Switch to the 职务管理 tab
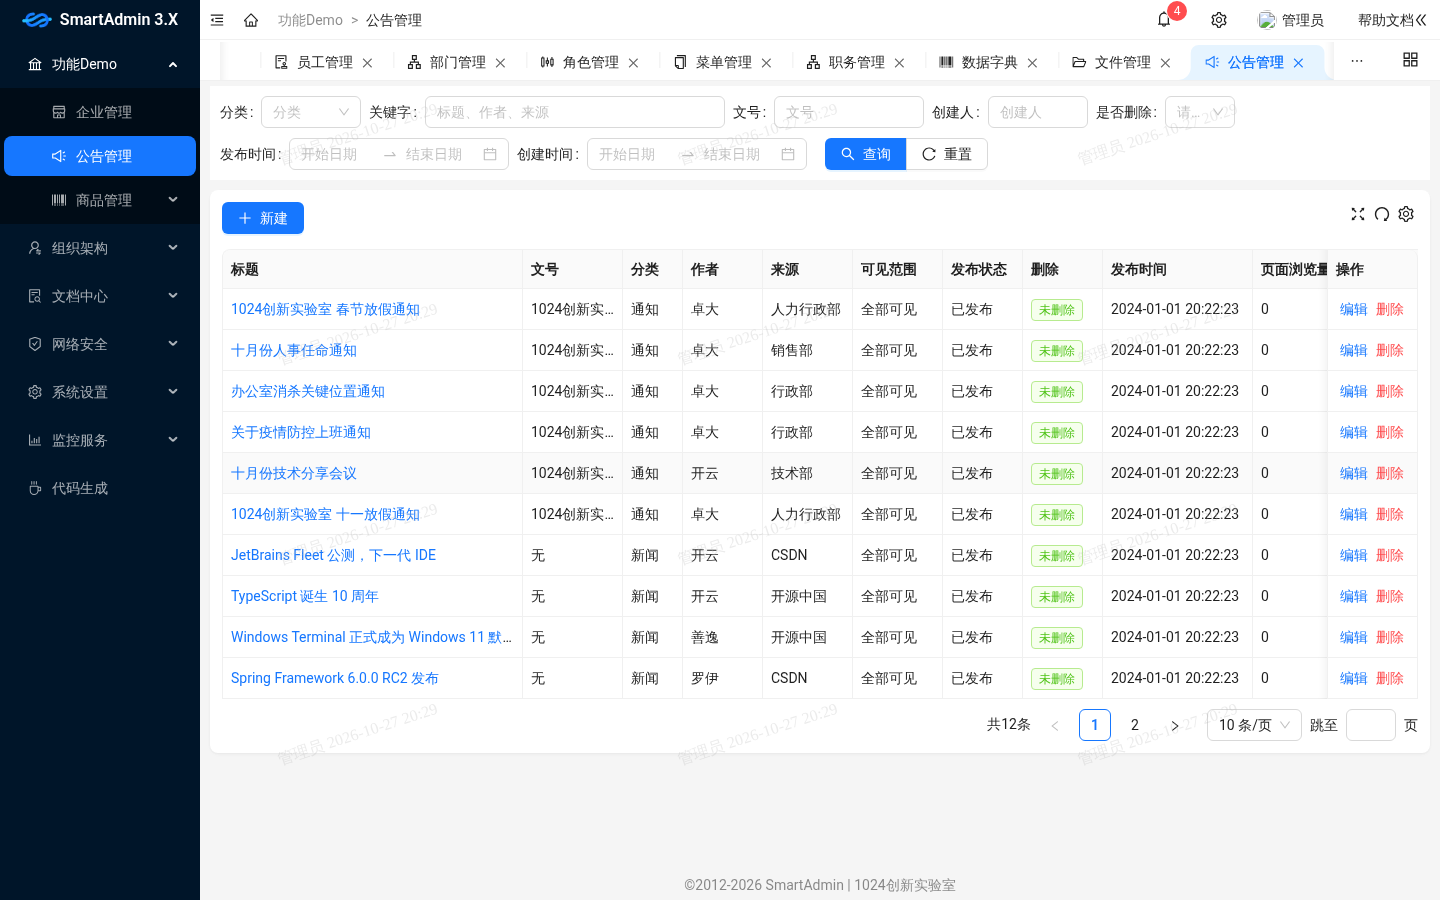 point(856,62)
